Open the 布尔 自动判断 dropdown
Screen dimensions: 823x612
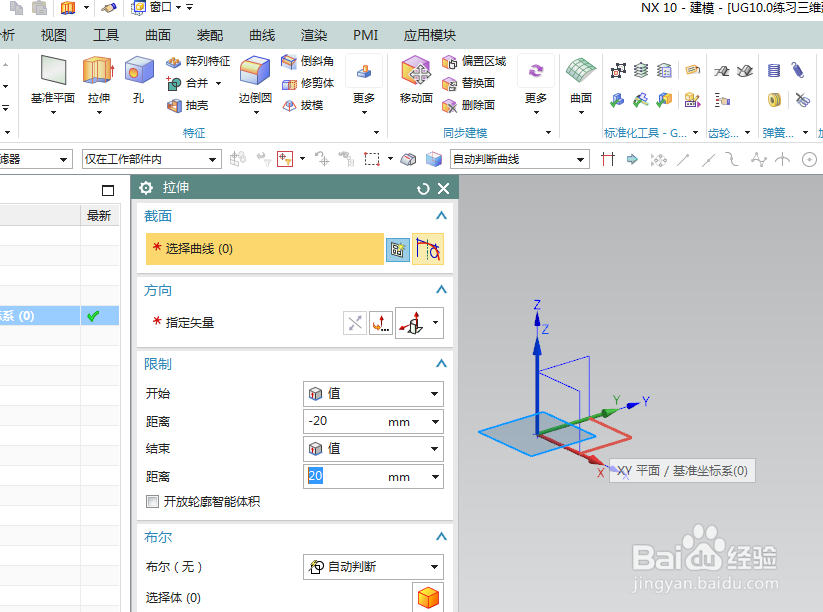(373, 566)
